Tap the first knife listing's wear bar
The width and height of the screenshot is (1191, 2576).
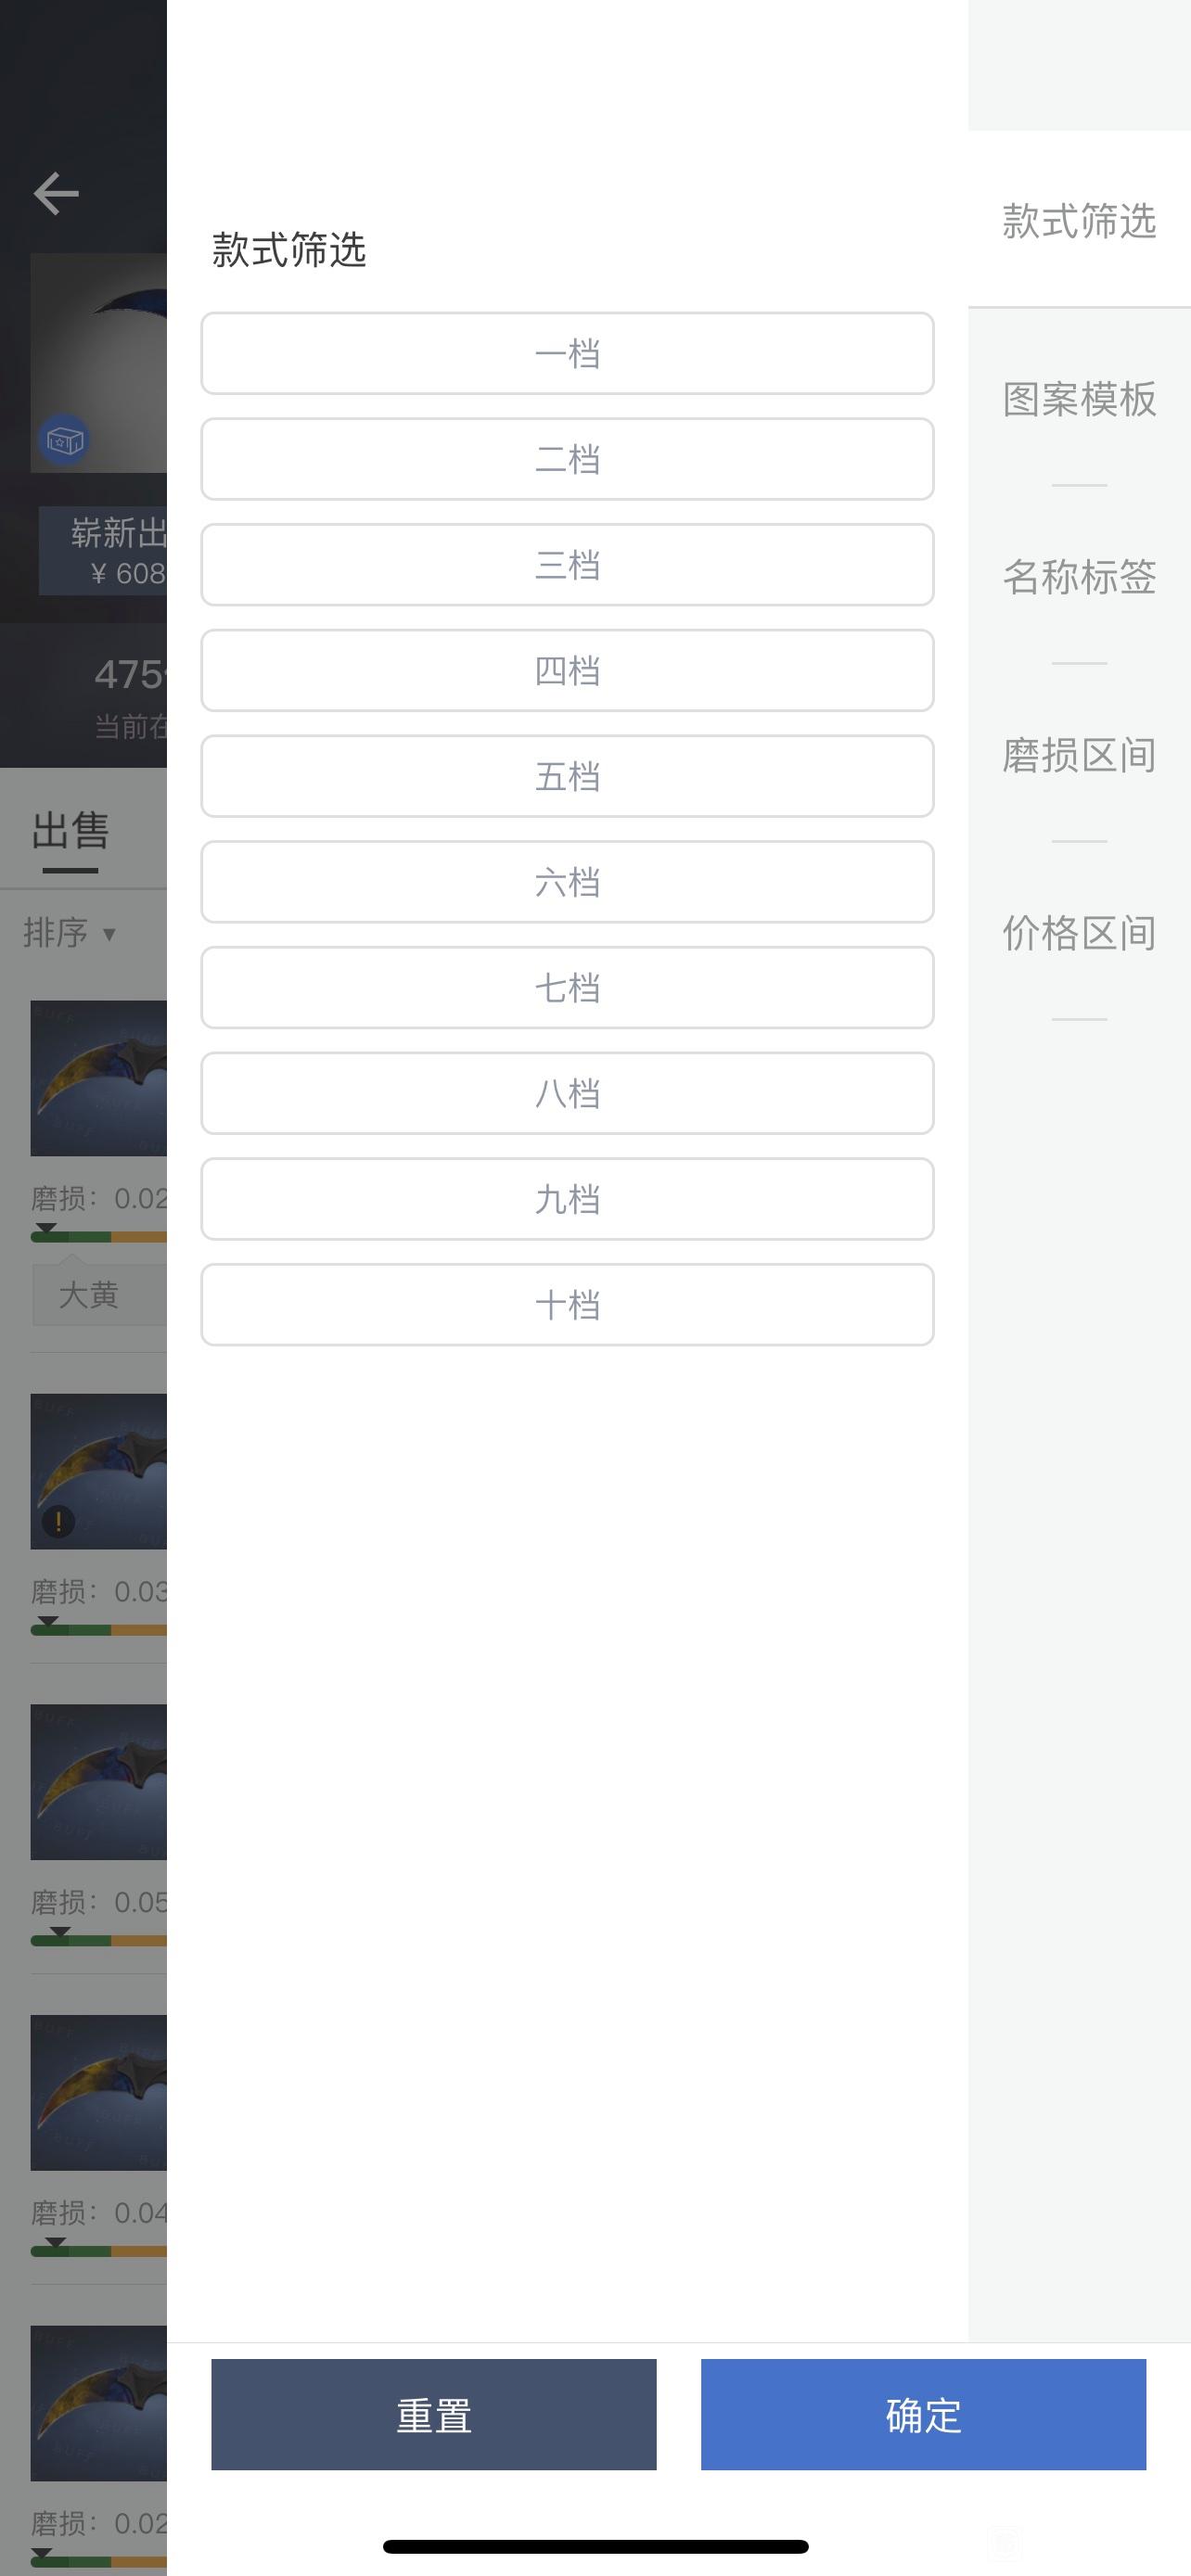[99, 1236]
